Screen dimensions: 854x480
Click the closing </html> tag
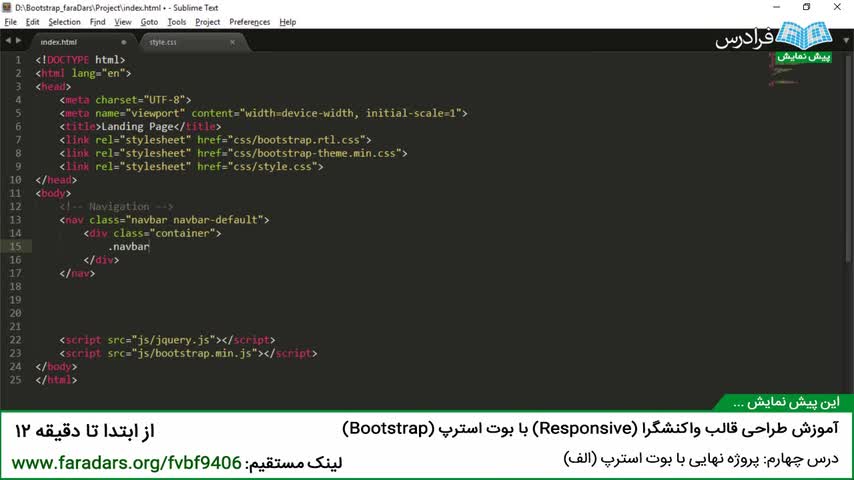[x=56, y=380]
